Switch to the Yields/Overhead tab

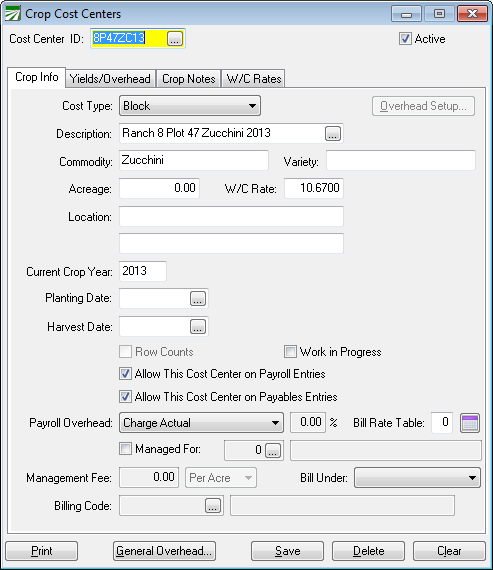tap(110, 79)
